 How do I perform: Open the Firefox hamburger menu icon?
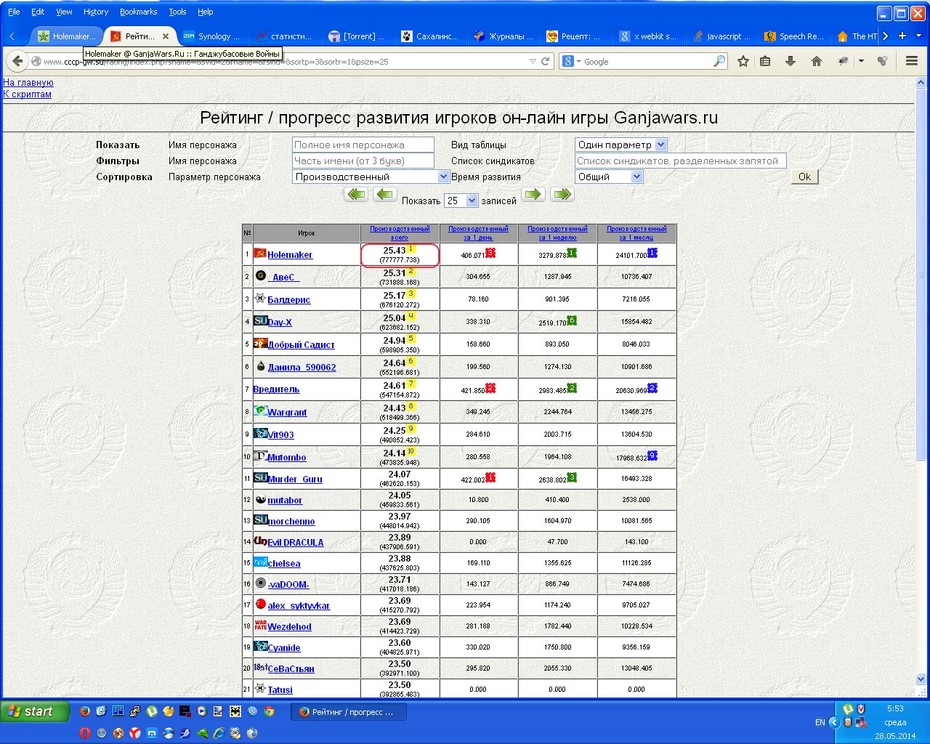click(x=912, y=61)
